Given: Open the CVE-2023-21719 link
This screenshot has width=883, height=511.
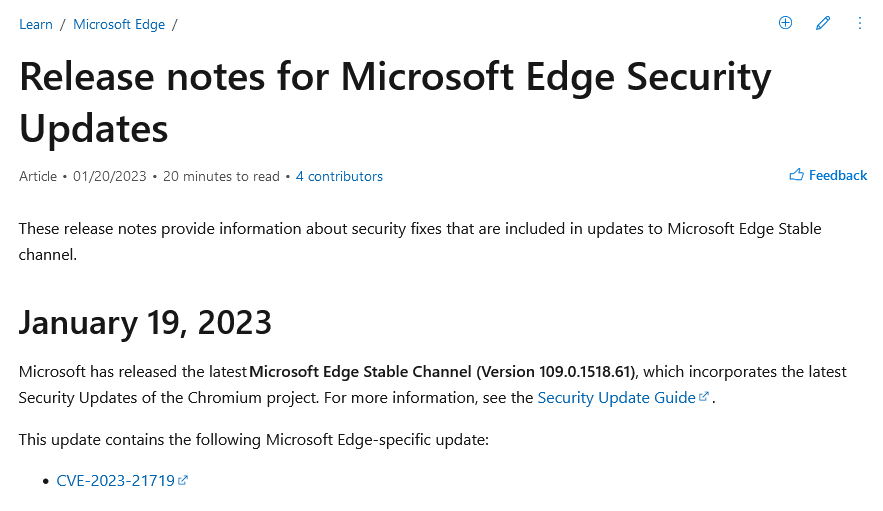Looking at the screenshot, I should click(x=115, y=480).
